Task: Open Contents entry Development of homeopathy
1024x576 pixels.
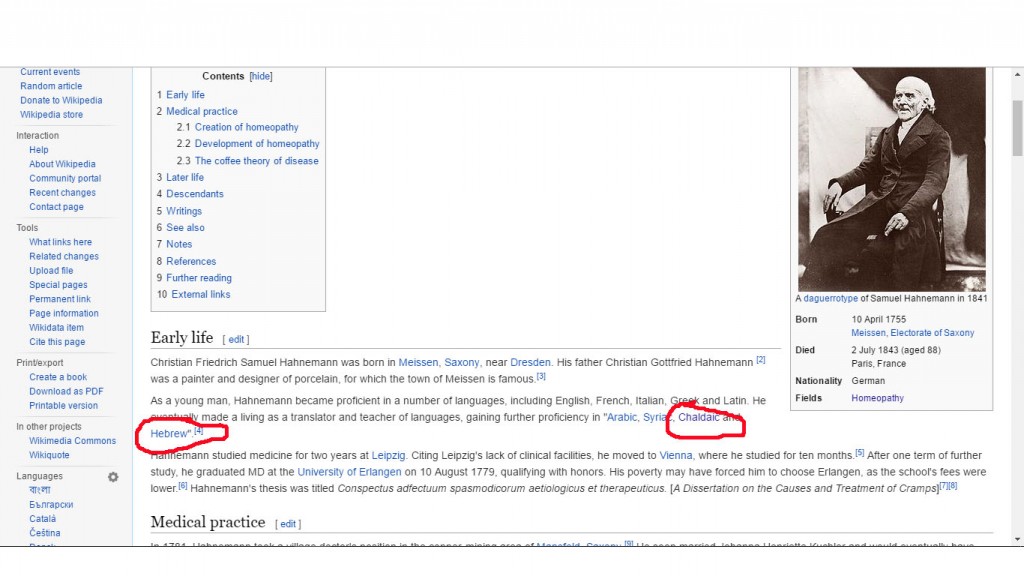Action: click(x=257, y=144)
